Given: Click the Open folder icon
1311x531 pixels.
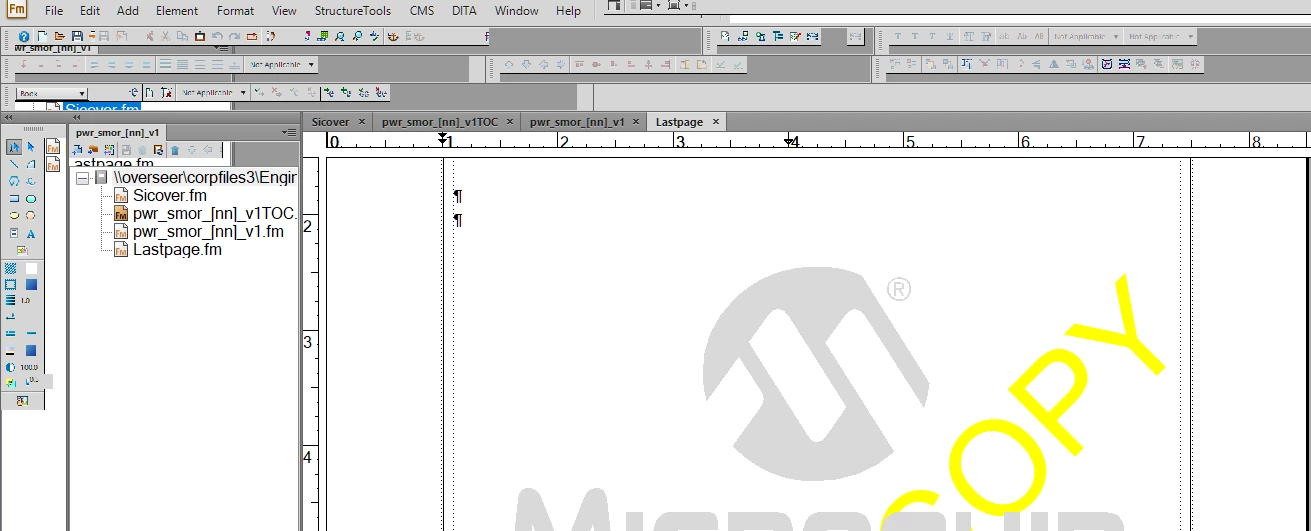Looking at the screenshot, I should (59, 36).
